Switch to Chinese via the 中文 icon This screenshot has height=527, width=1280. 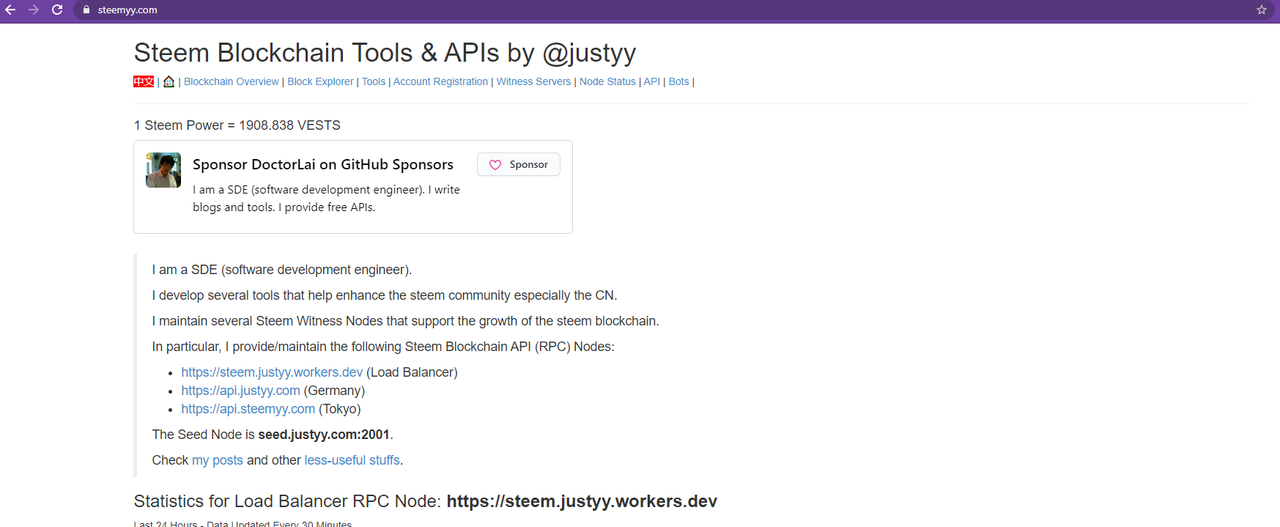(x=144, y=81)
